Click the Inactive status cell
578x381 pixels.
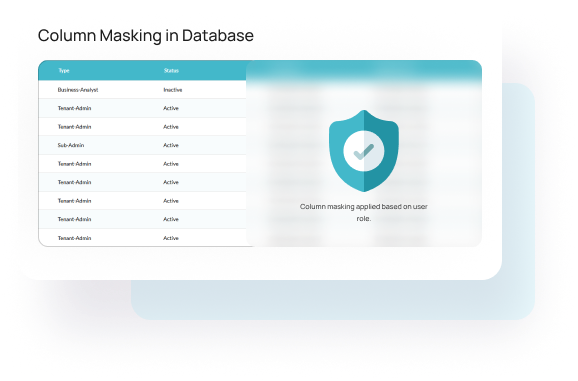click(173, 90)
